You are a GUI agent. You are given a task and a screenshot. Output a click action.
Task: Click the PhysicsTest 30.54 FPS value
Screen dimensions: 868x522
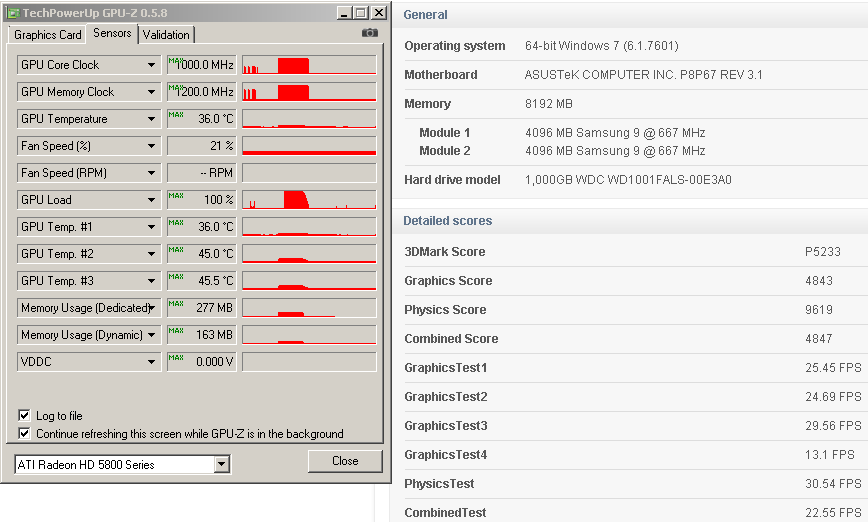pos(833,484)
